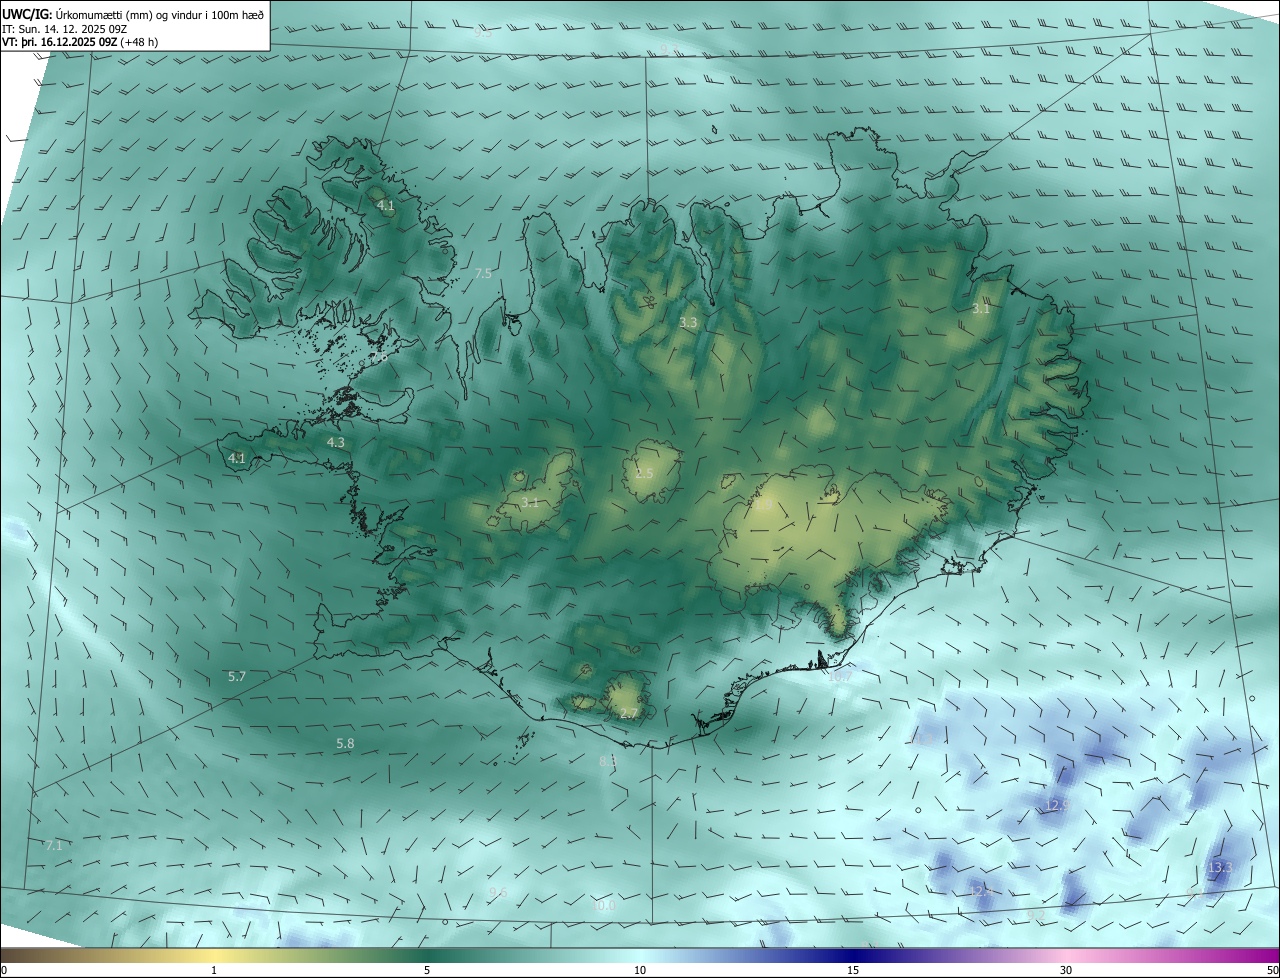Image resolution: width=1280 pixels, height=978 pixels.
Task: Click the 10.7 value off the southeast coast
Action: [840, 677]
